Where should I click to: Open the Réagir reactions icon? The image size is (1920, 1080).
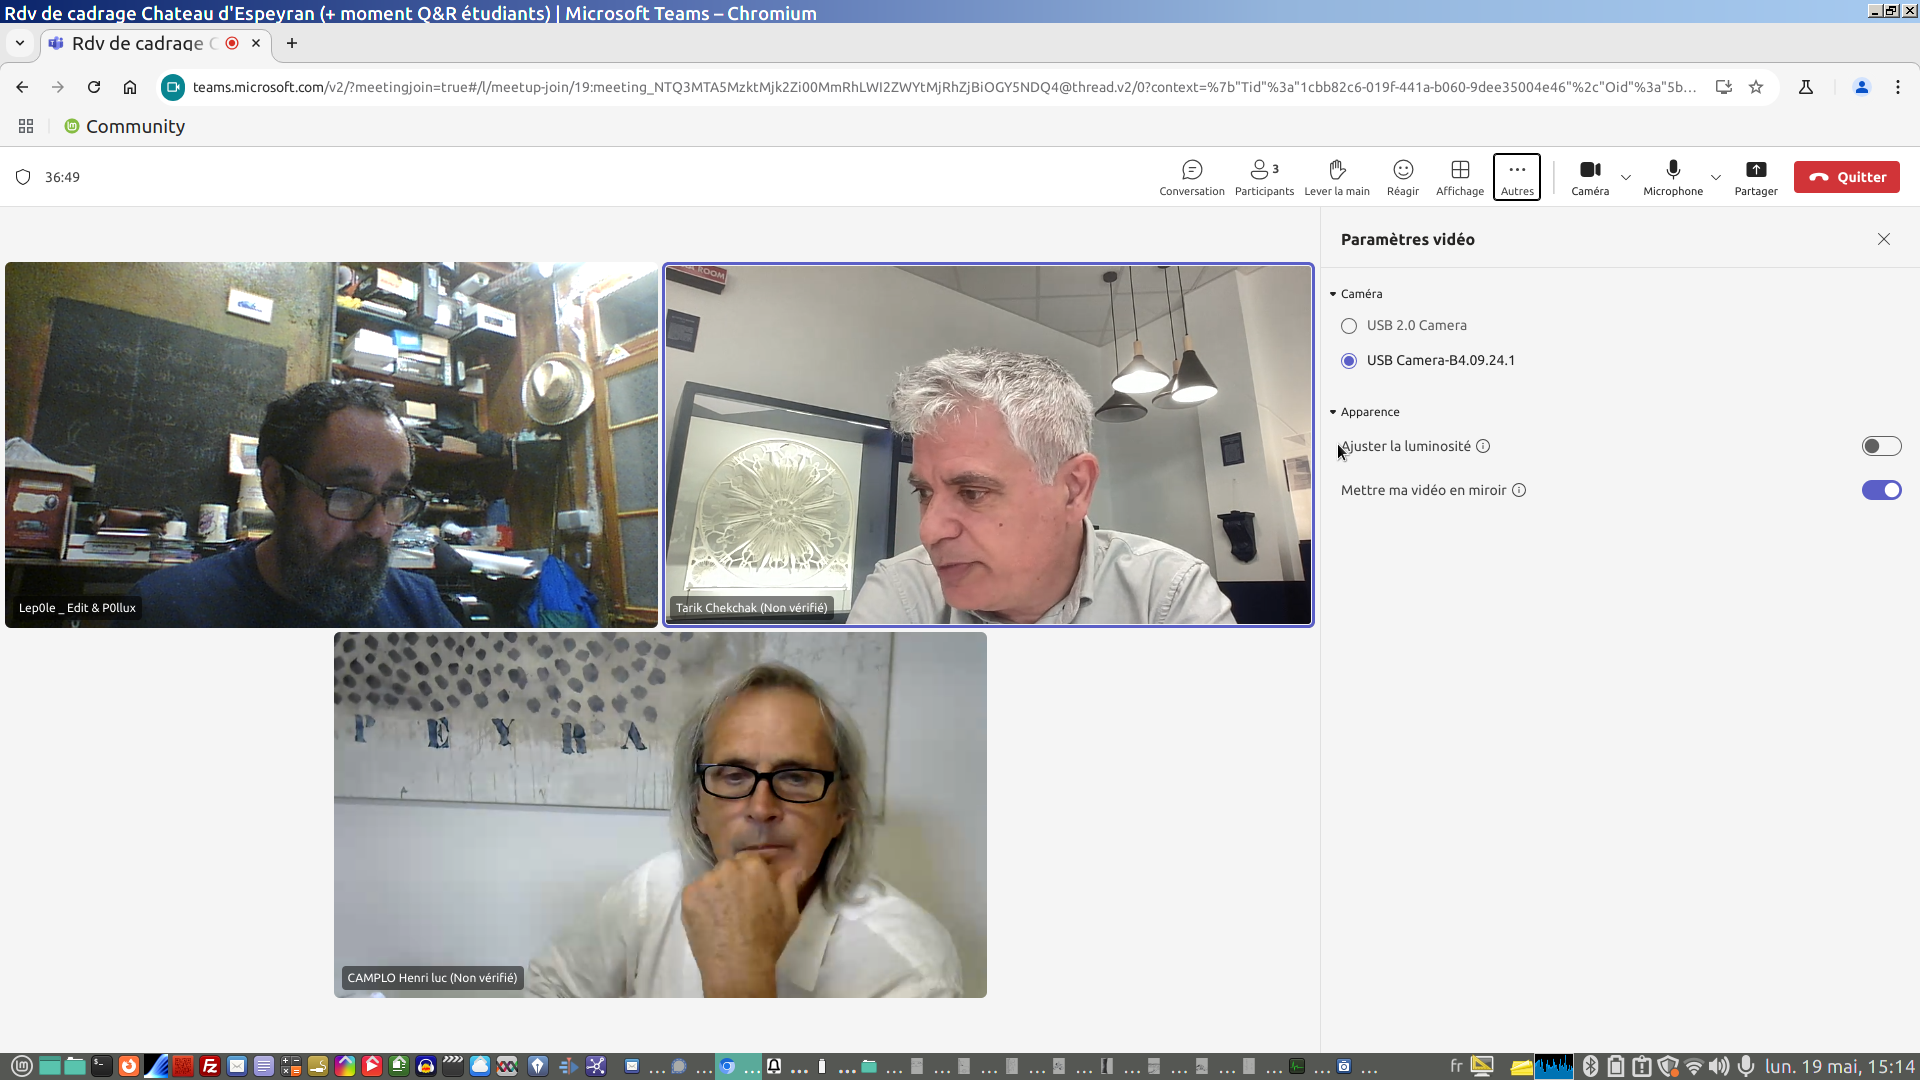[1402, 177]
